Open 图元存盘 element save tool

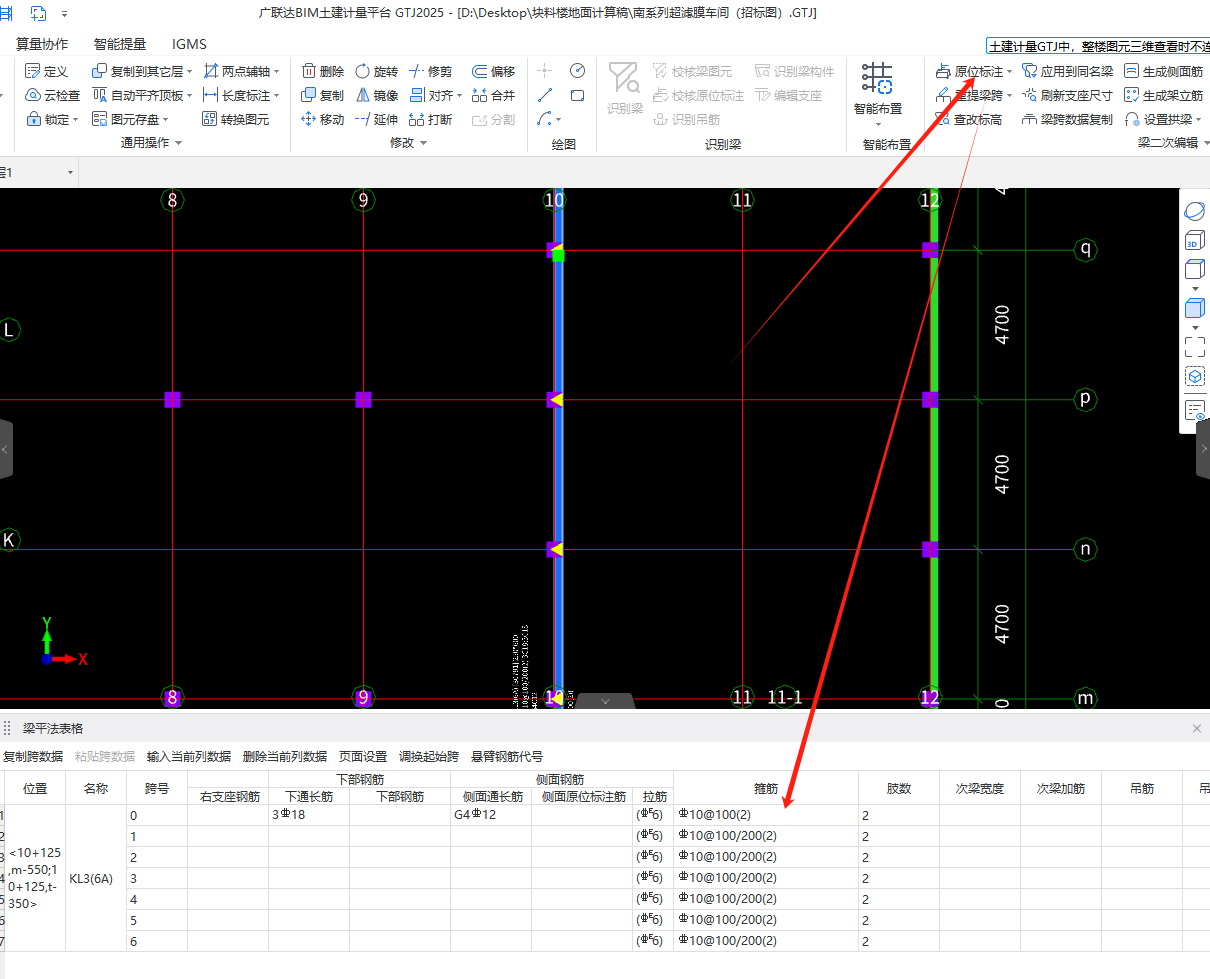pyautogui.click(x=126, y=119)
